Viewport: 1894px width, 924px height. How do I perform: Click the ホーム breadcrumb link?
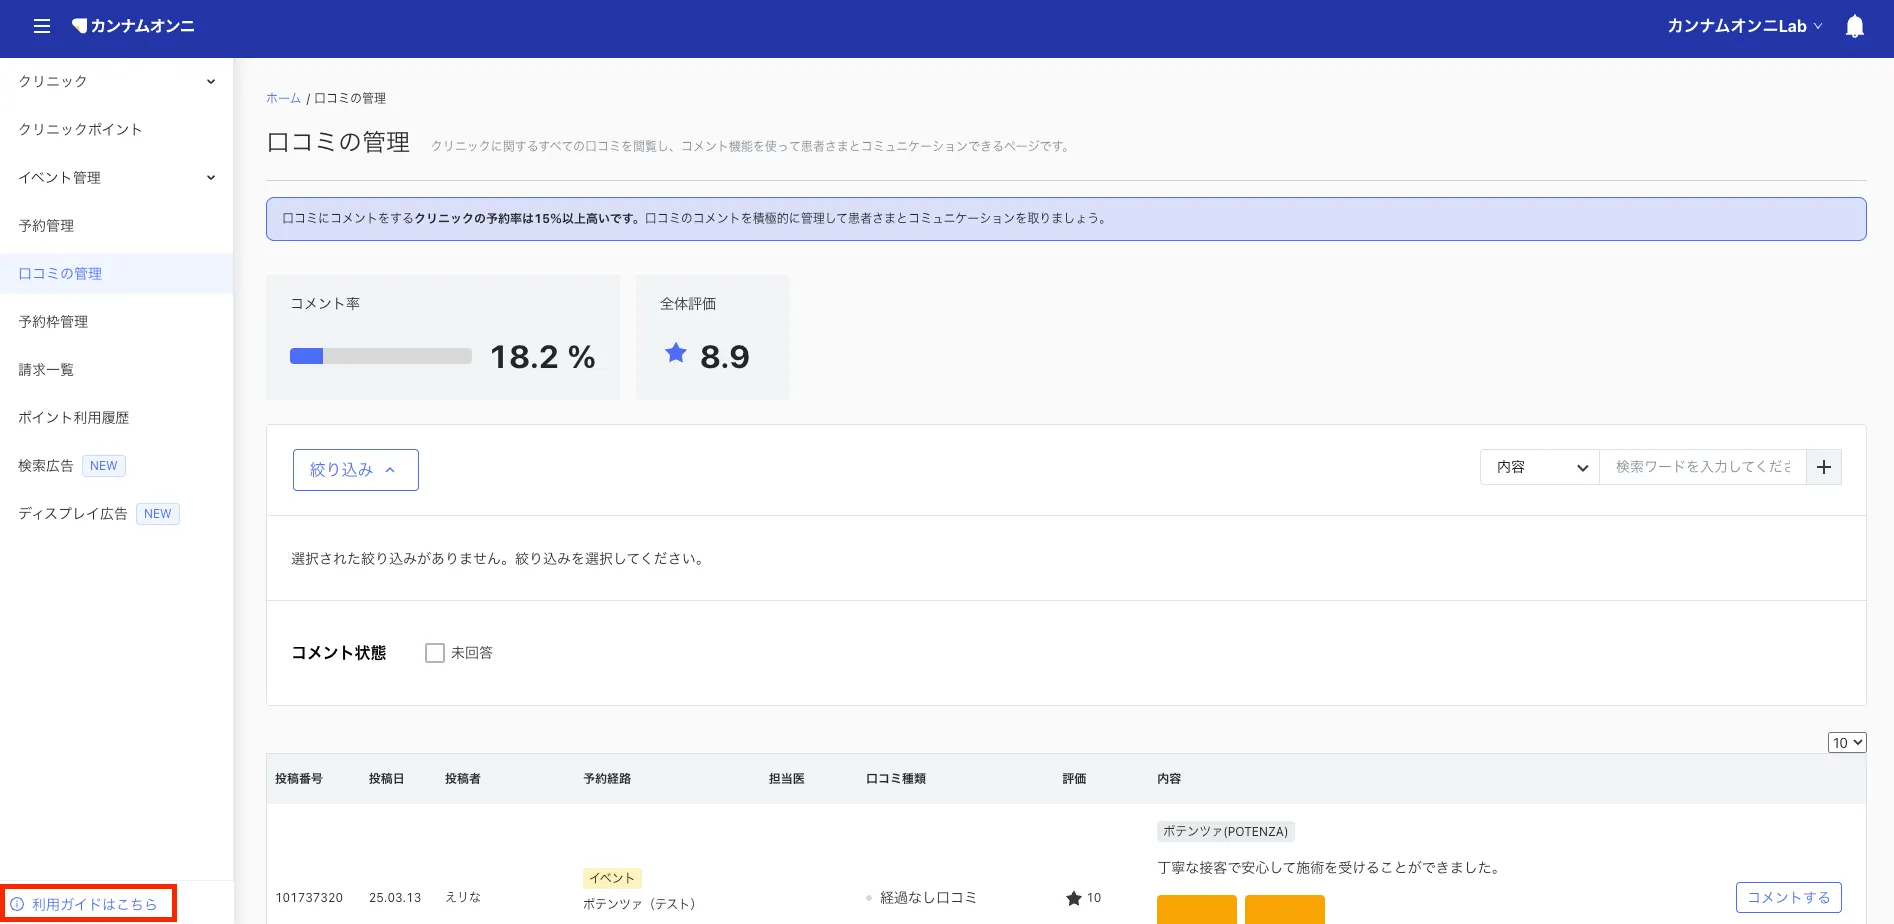283,98
